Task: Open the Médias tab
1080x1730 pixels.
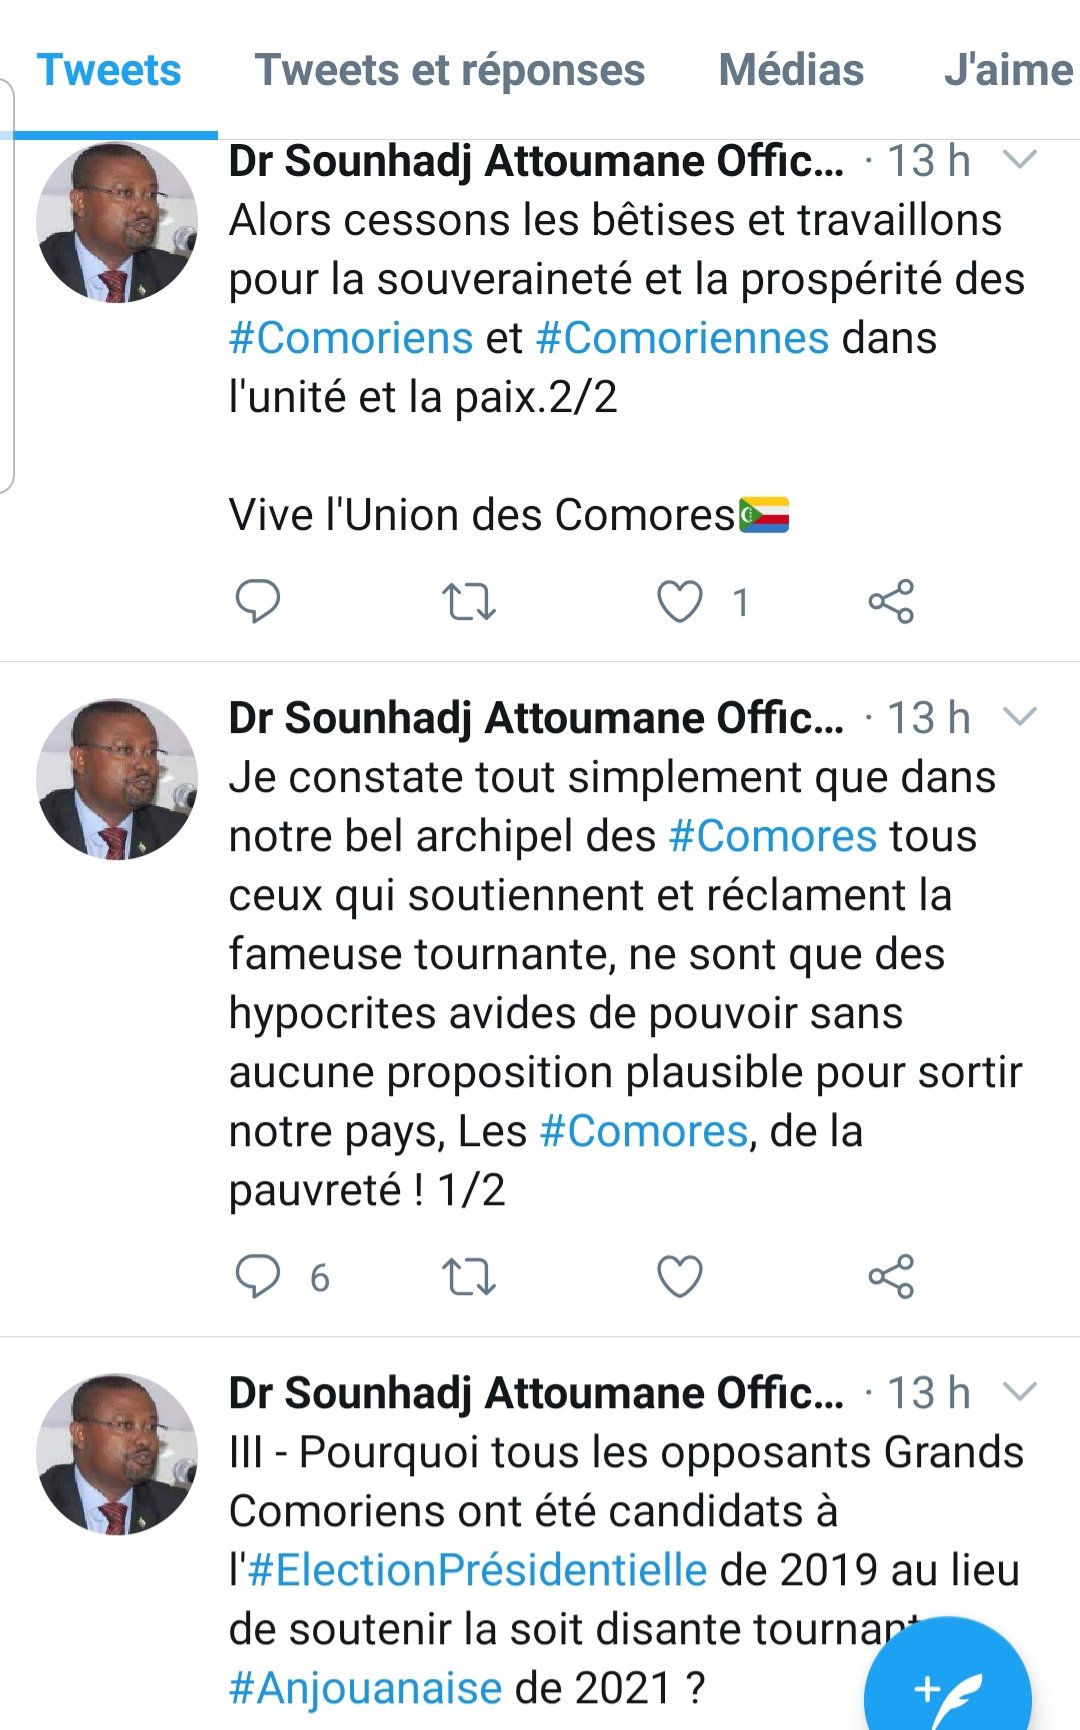Action: tap(791, 70)
